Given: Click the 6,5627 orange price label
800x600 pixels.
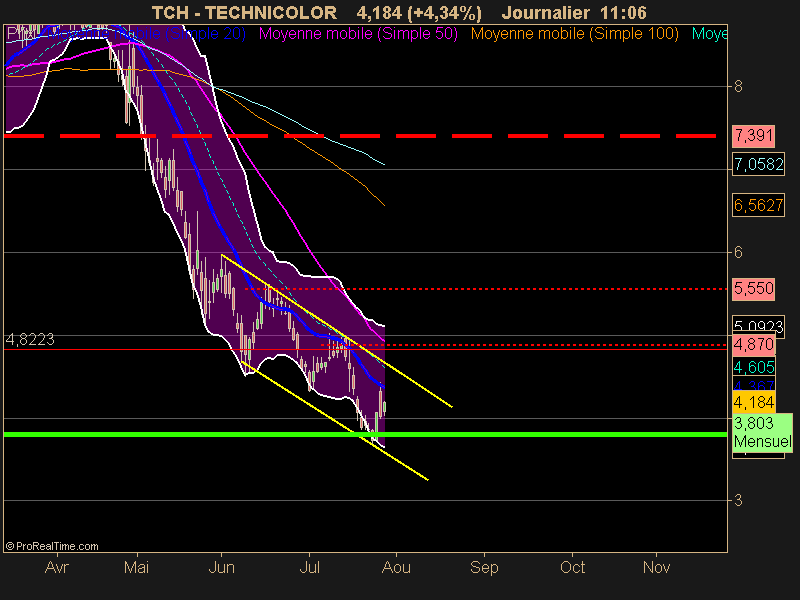Looking at the screenshot, I should [758, 205].
